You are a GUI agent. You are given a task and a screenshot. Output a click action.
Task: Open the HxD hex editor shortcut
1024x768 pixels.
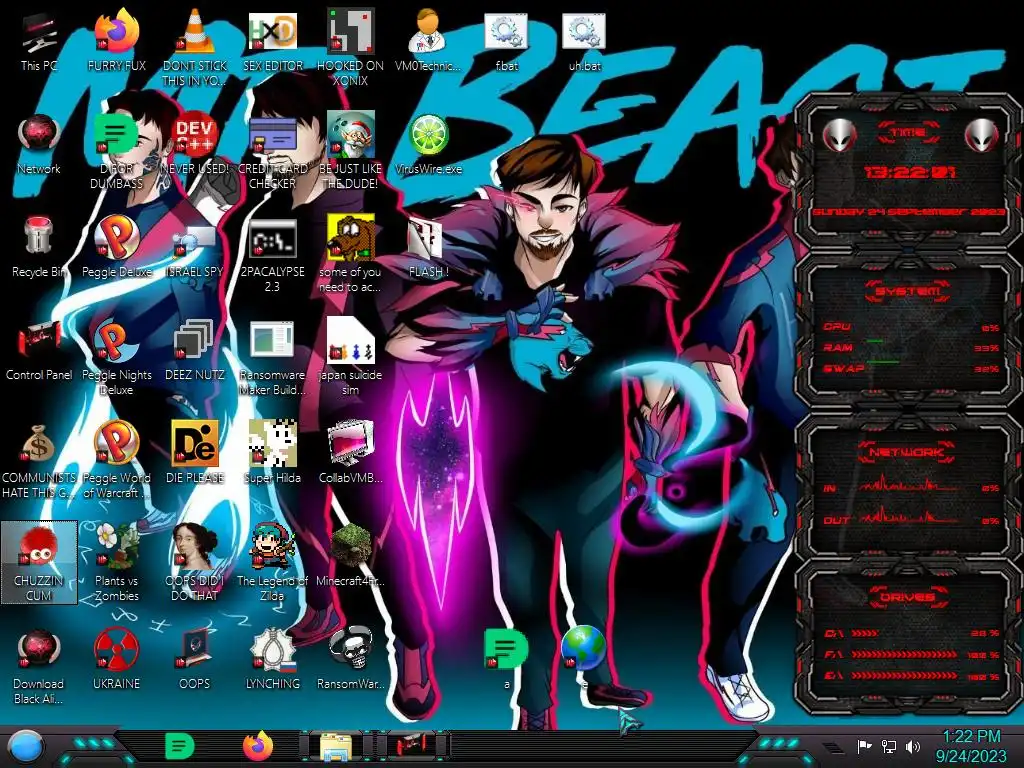272,31
